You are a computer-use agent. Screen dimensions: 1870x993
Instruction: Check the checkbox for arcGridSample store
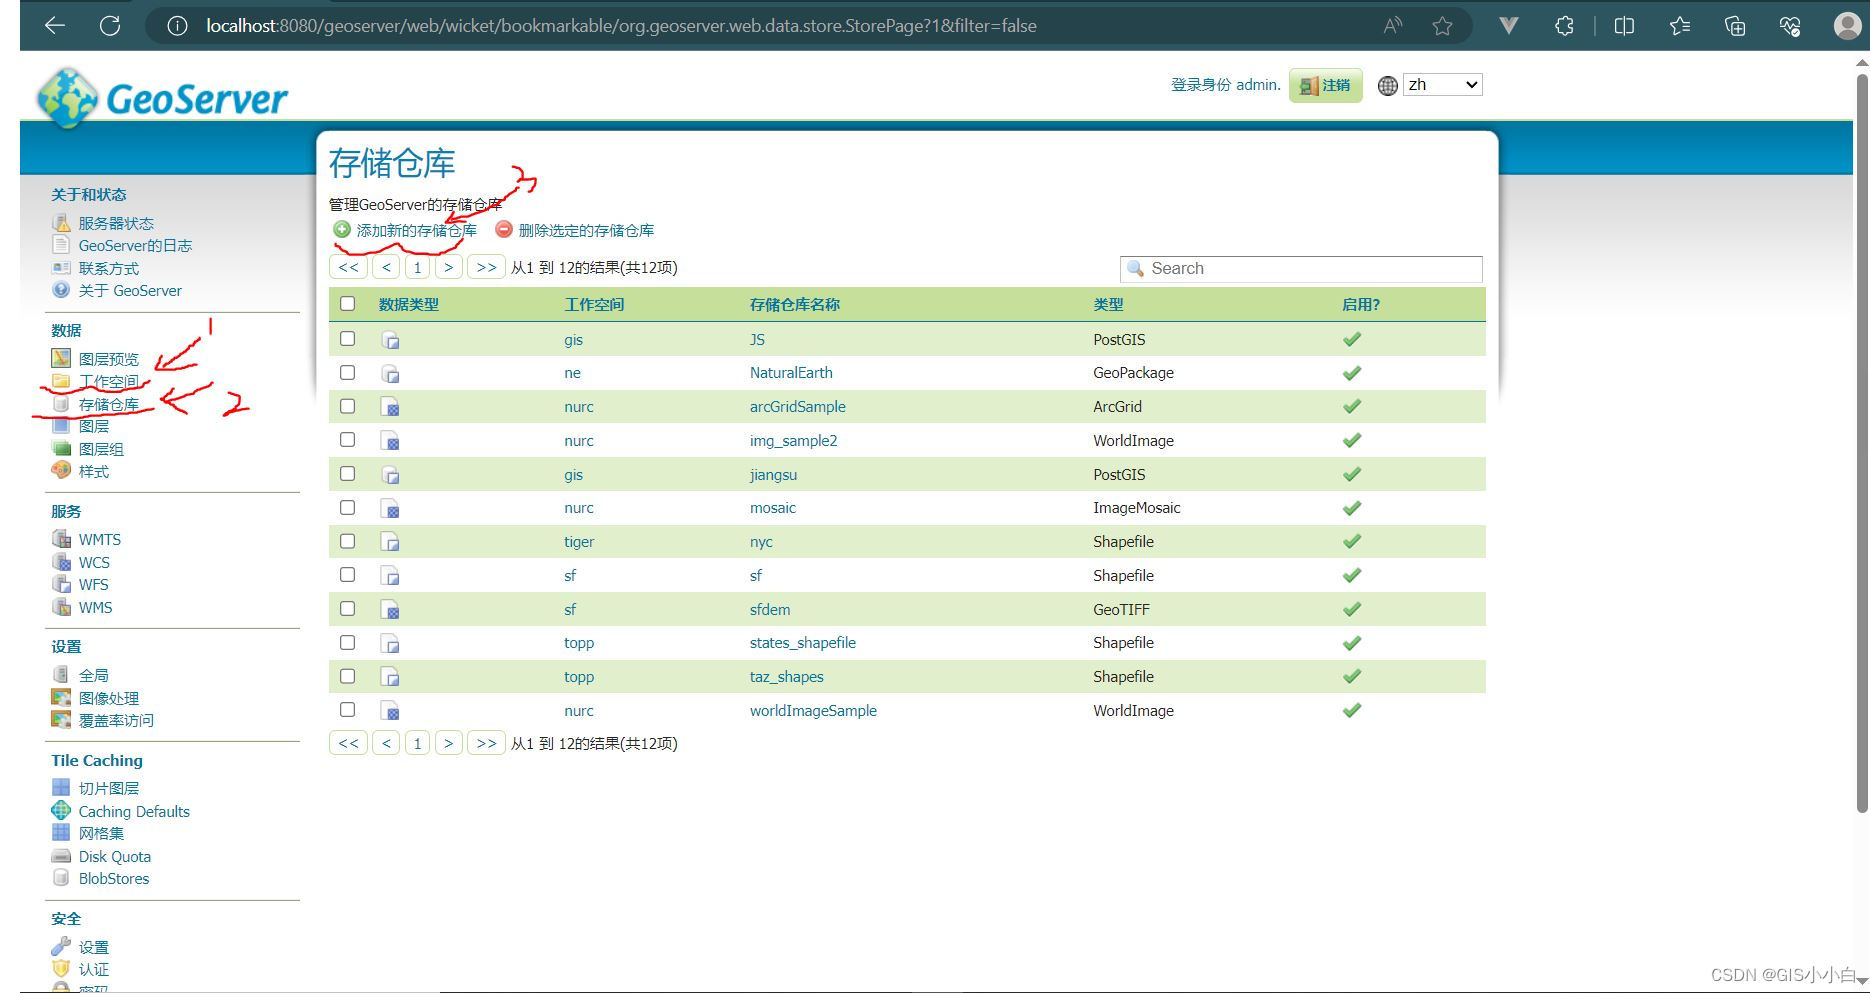click(x=347, y=406)
